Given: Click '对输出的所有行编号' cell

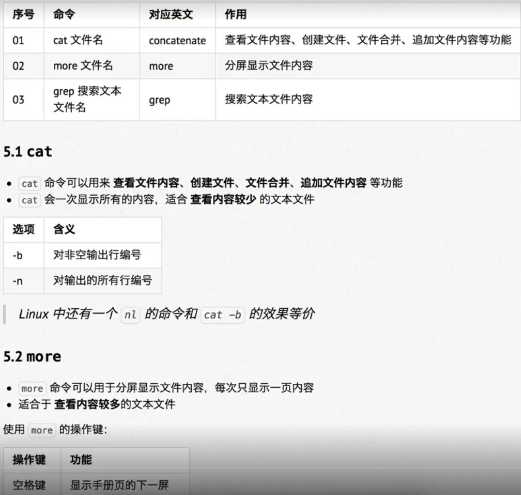Looking at the screenshot, I should tap(102, 281).
